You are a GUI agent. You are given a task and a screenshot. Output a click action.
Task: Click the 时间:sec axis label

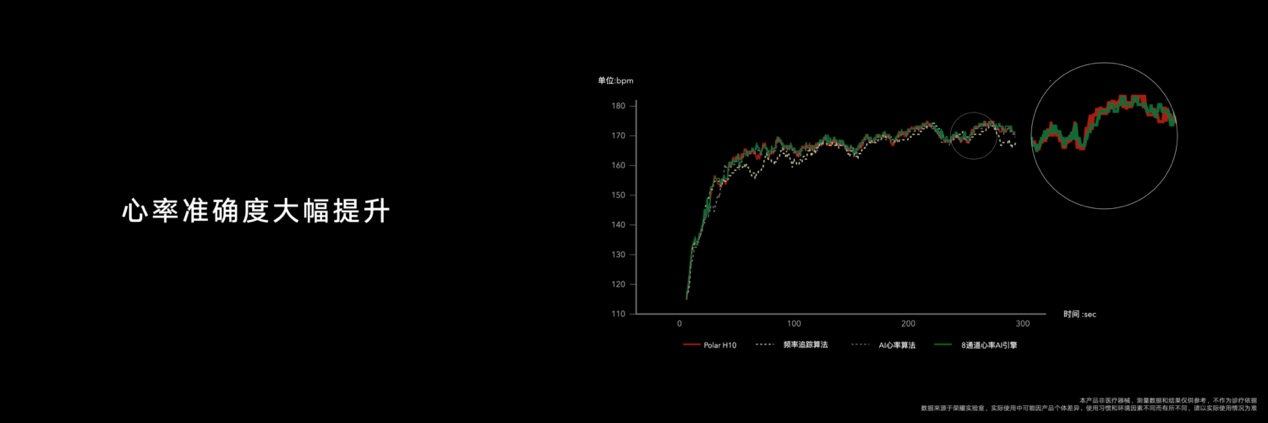[x=1080, y=314]
